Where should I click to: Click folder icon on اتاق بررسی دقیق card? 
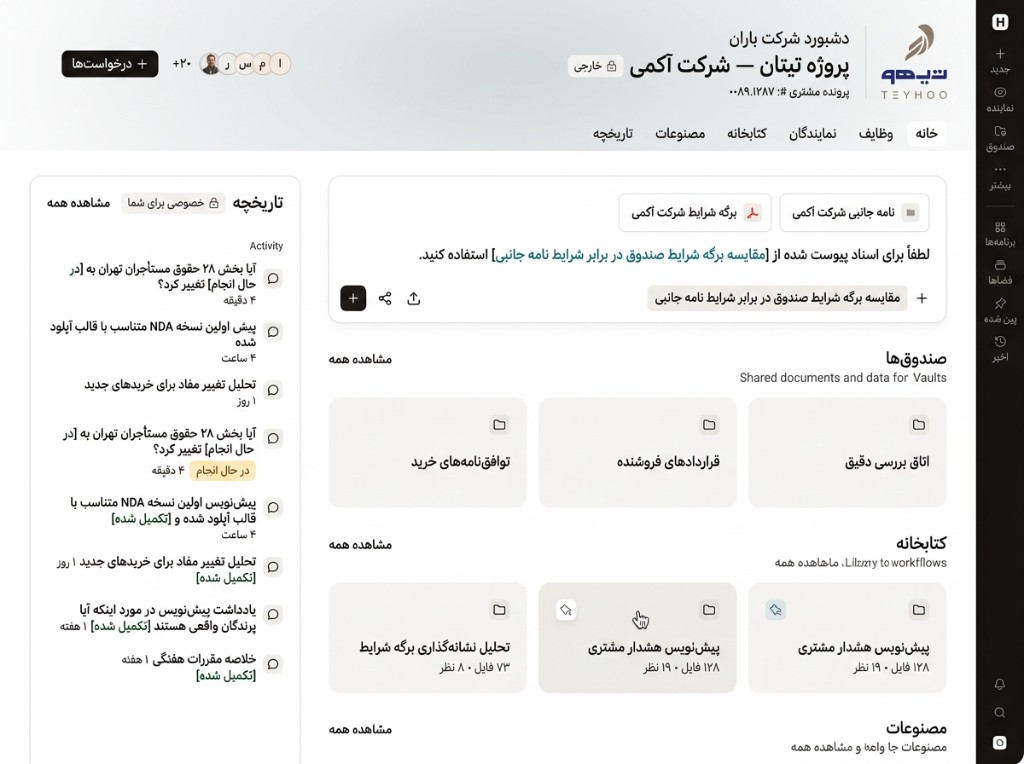click(x=919, y=425)
